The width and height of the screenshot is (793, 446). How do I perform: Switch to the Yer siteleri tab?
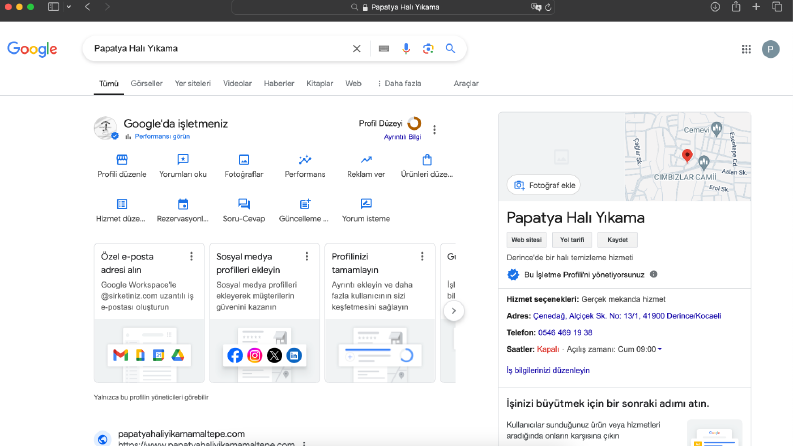point(193,83)
